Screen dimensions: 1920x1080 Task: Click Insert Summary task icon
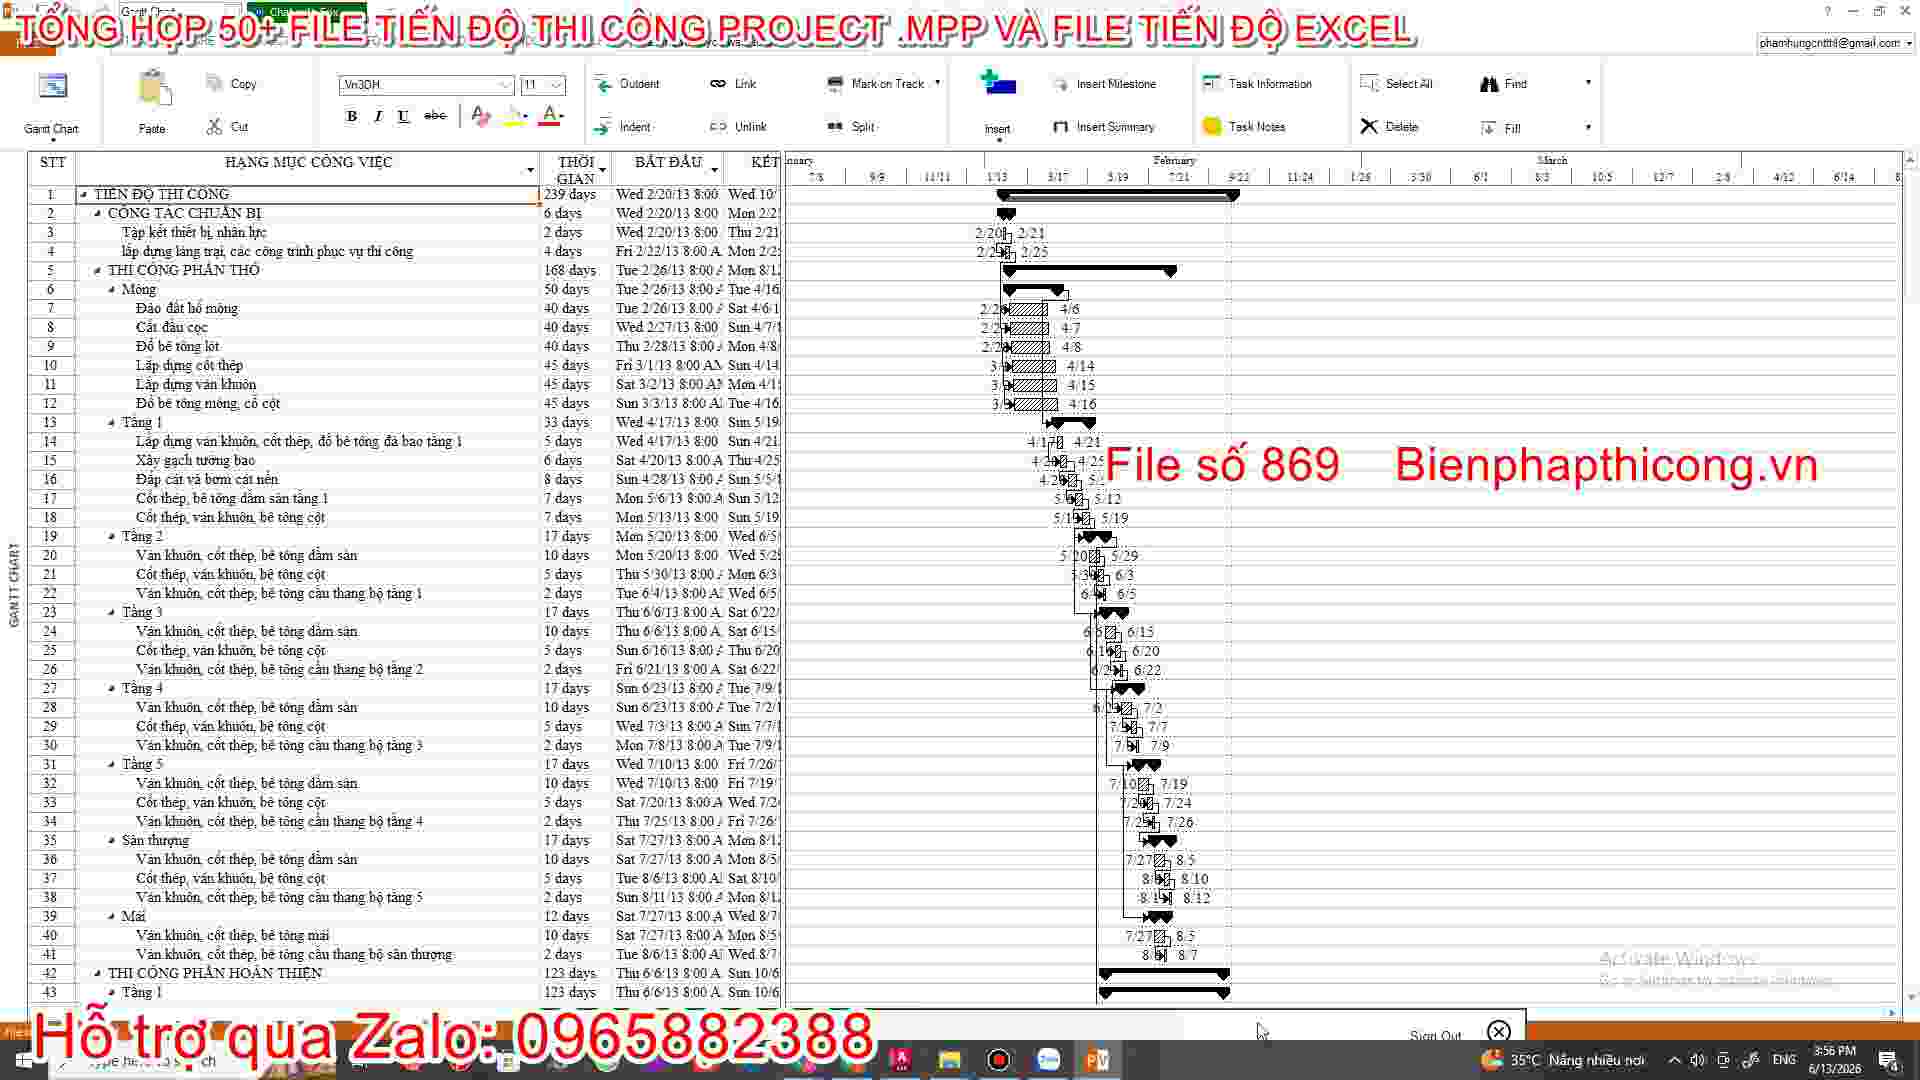point(1061,127)
